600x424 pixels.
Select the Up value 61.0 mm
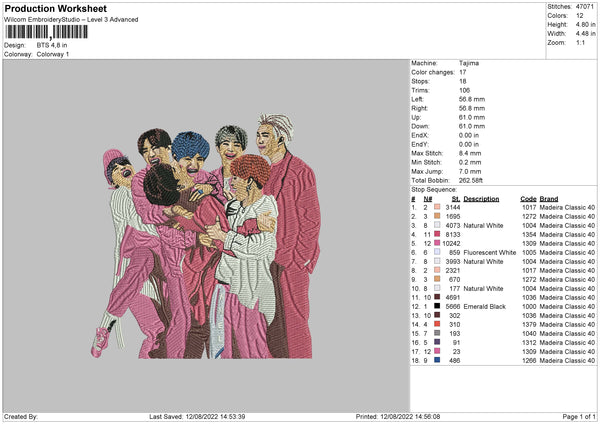coord(472,117)
